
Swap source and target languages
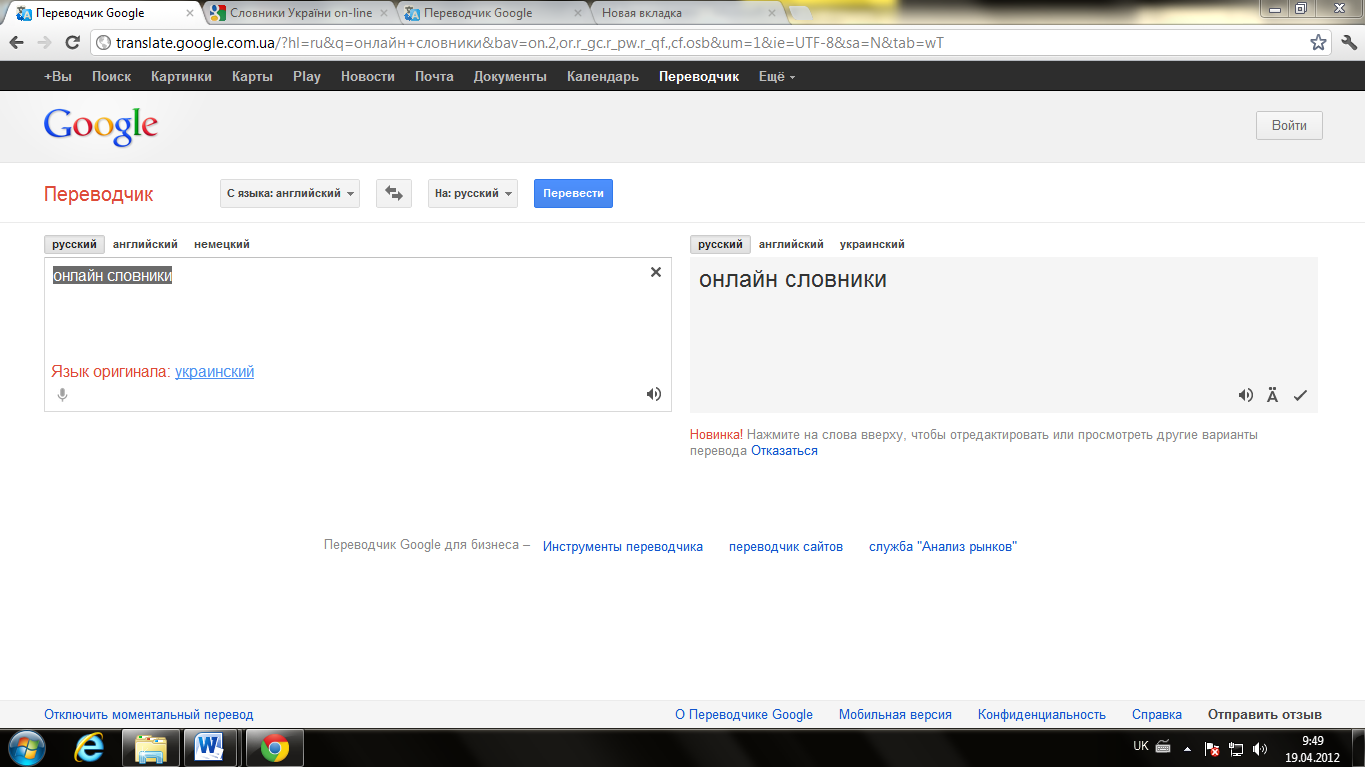[x=394, y=193]
